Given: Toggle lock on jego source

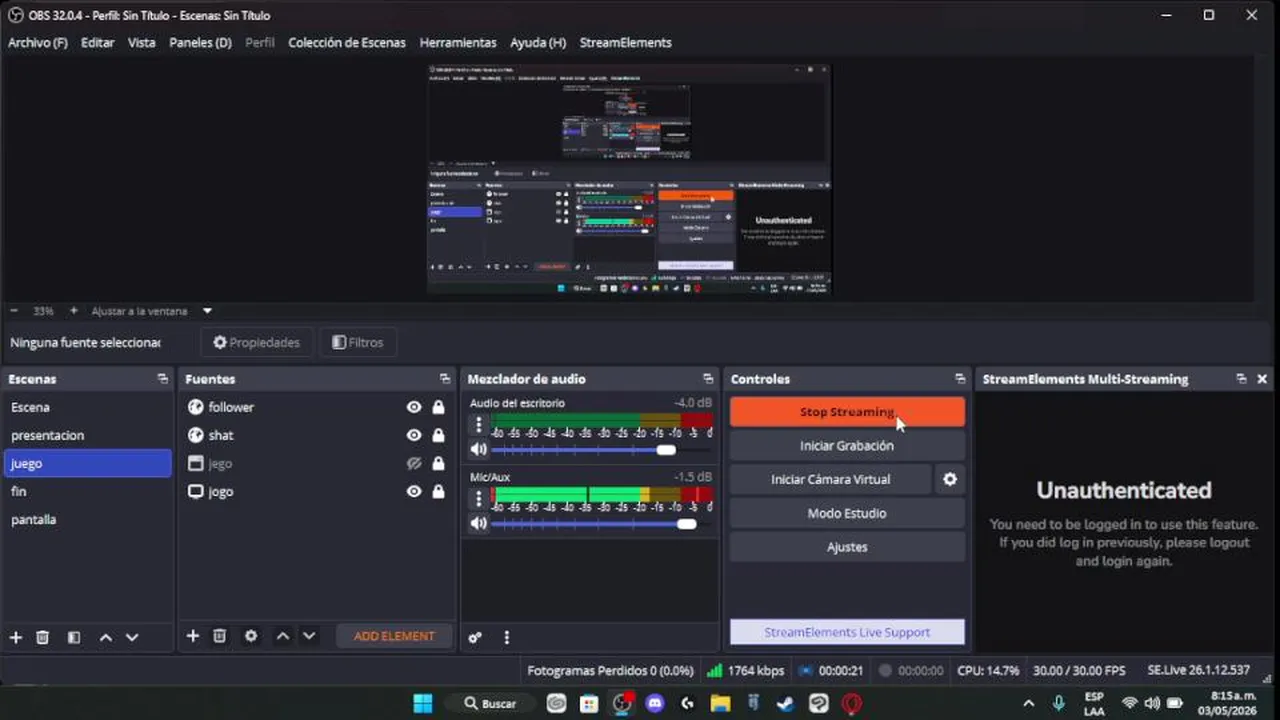Looking at the screenshot, I should point(438,463).
